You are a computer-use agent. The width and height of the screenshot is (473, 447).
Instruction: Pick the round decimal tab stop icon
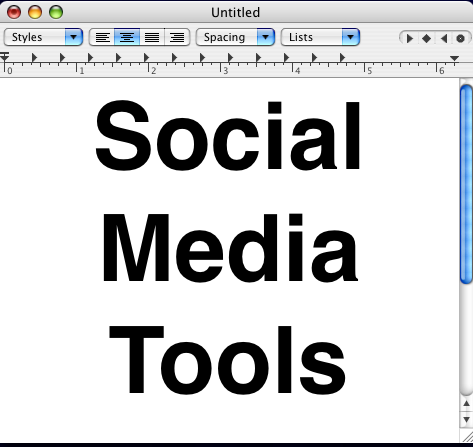click(460, 39)
